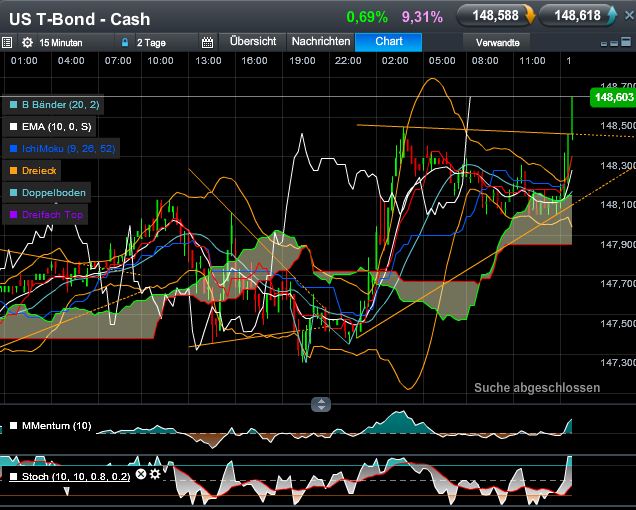The image size is (636, 510).
Task: Open the Verwandte tab
Action: 497,42
